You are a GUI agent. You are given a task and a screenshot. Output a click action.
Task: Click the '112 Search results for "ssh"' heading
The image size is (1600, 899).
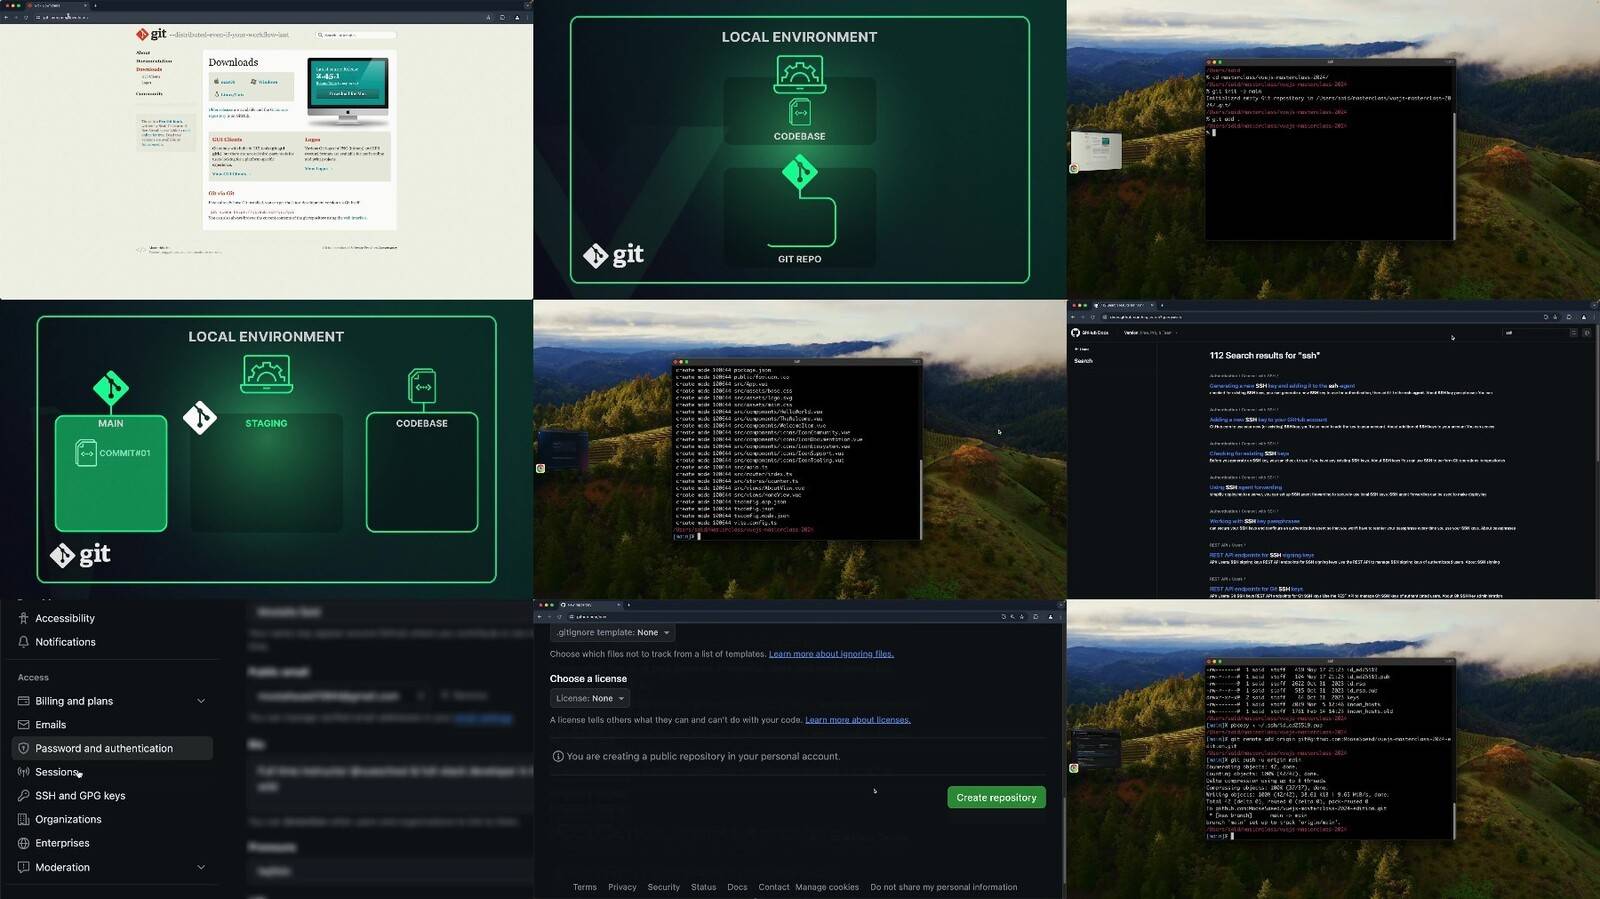1264,355
